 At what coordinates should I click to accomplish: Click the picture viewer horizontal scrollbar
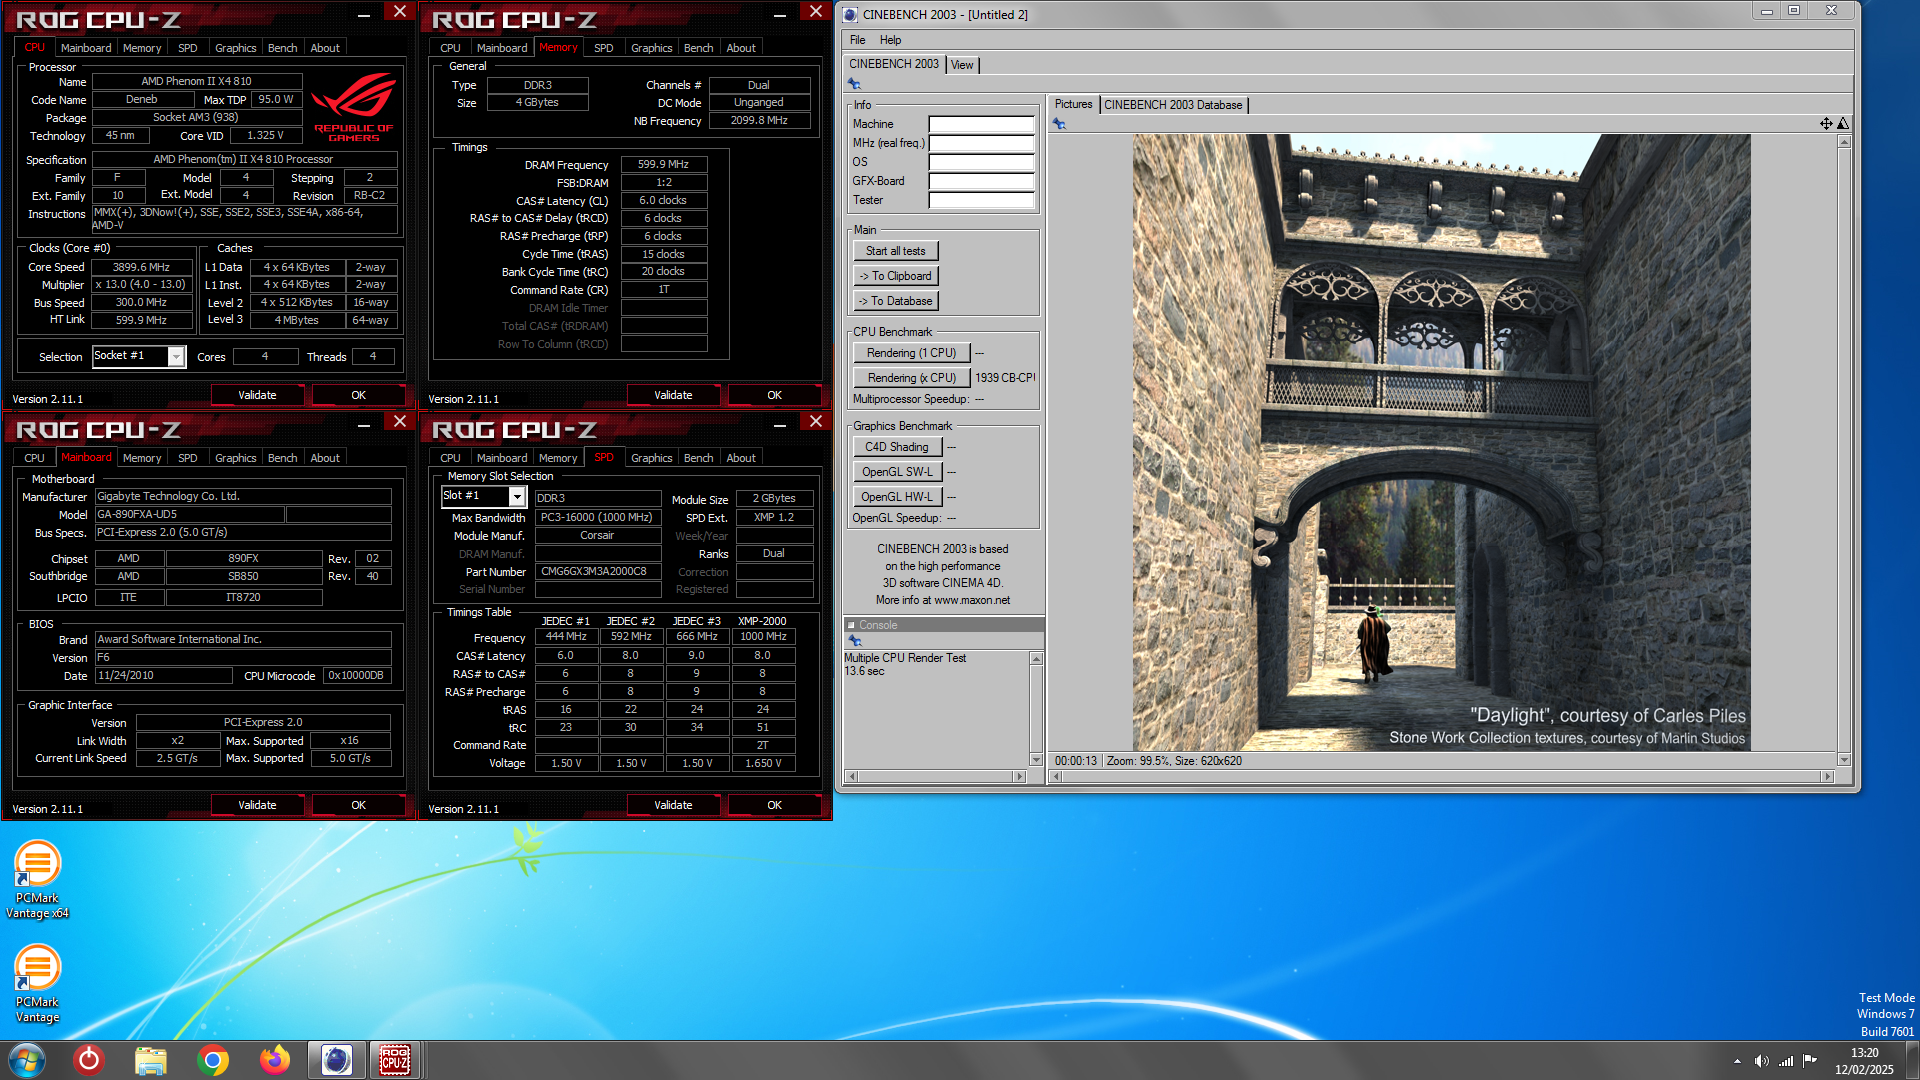(1441, 776)
